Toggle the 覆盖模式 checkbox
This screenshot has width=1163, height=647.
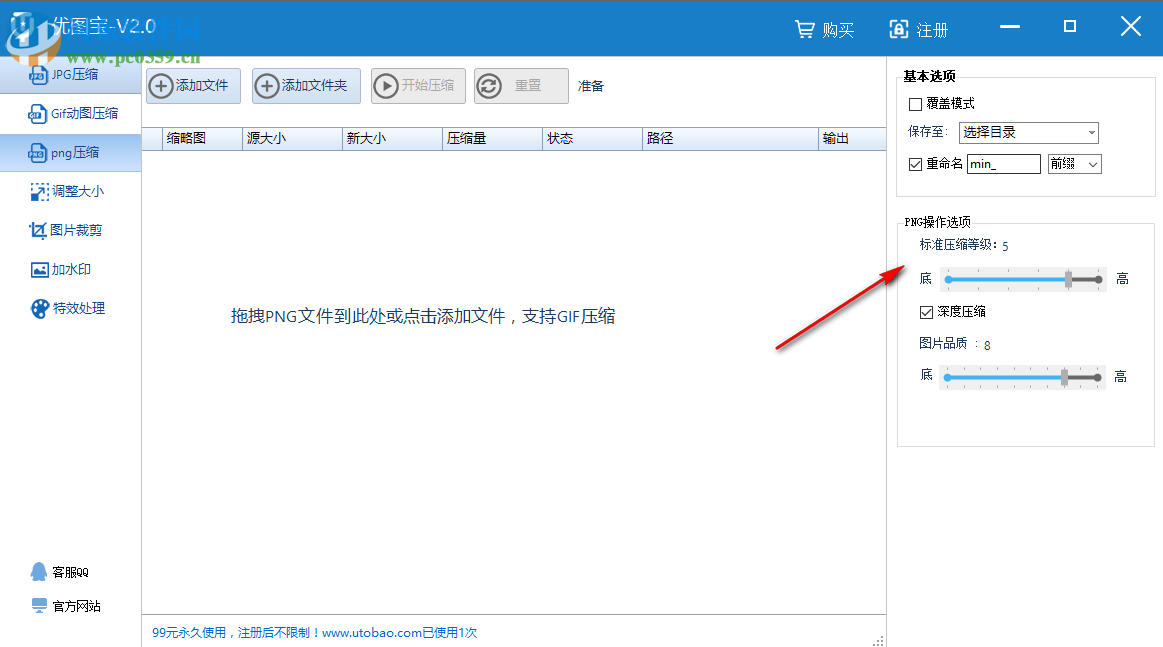click(x=915, y=105)
